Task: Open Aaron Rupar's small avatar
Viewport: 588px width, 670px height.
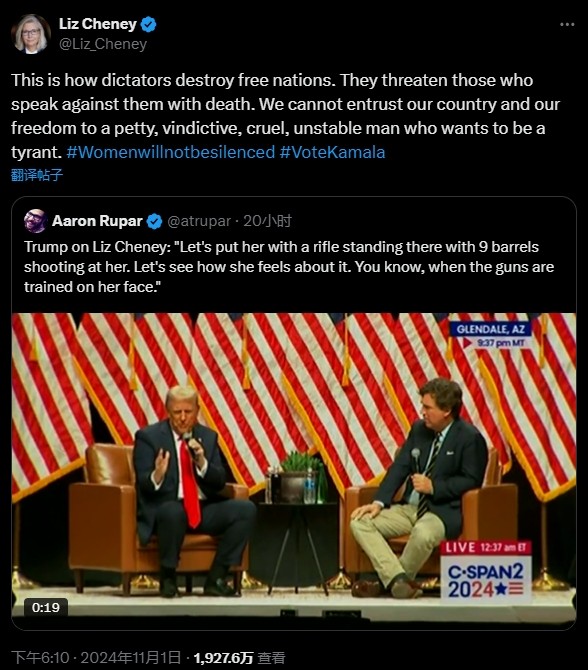Action: point(36,221)
